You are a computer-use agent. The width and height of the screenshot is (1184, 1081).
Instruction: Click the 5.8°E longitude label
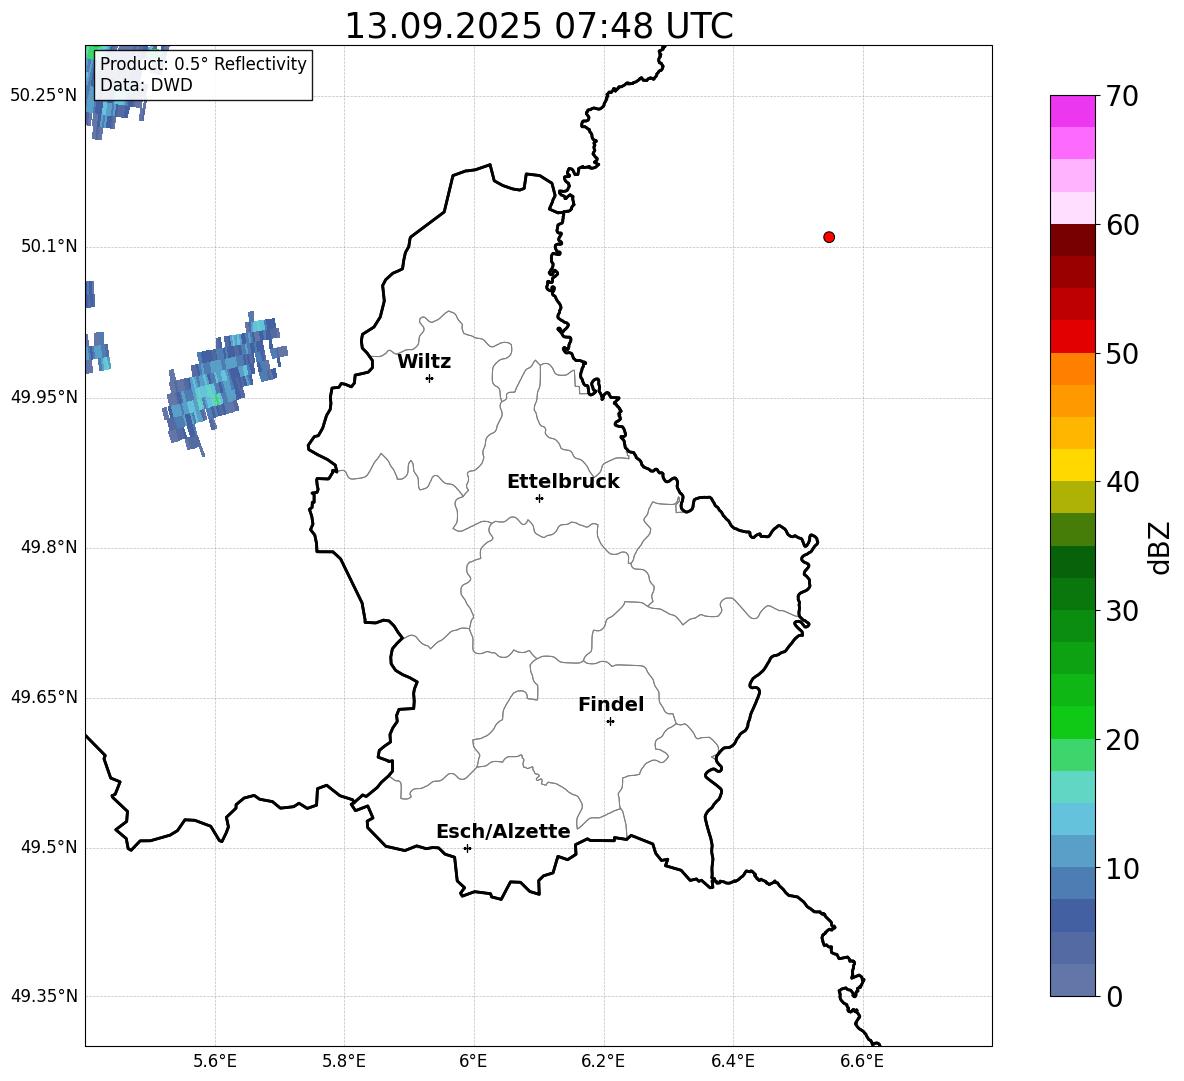click(344, 1061)
